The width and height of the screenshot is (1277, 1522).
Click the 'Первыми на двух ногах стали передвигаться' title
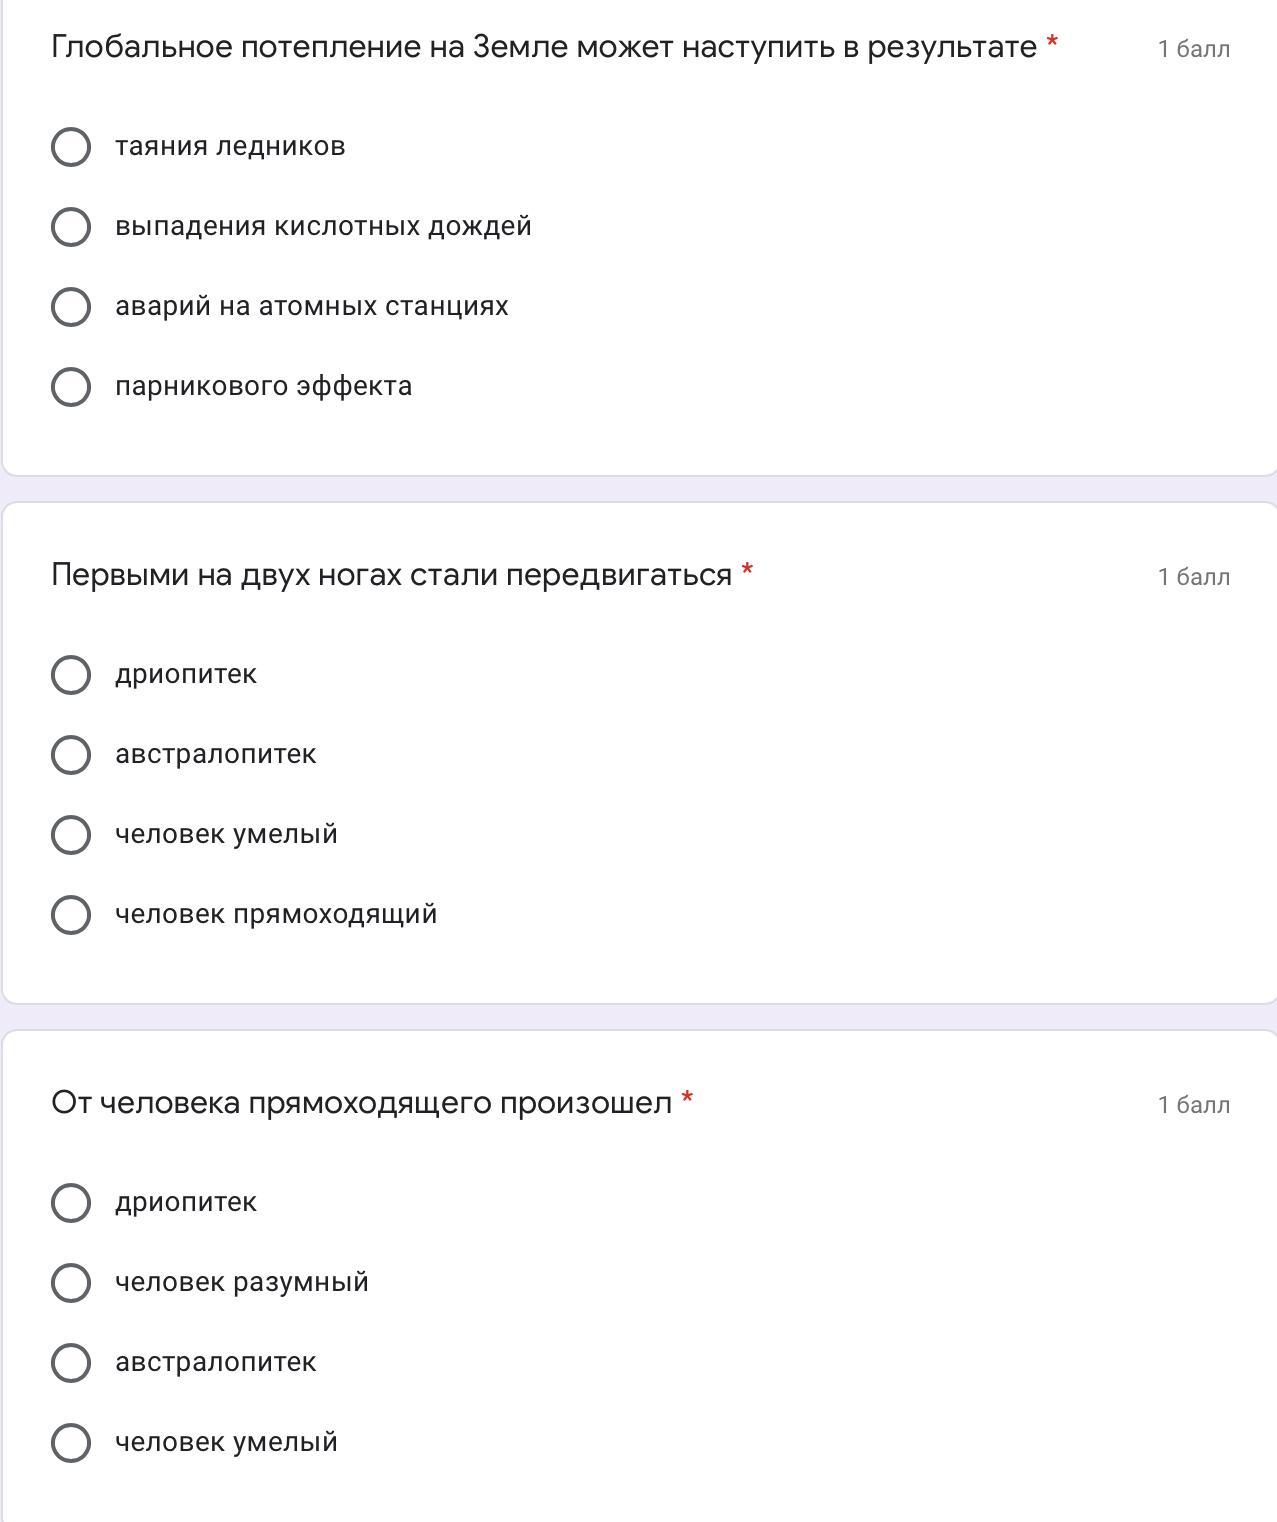(391, 575)
